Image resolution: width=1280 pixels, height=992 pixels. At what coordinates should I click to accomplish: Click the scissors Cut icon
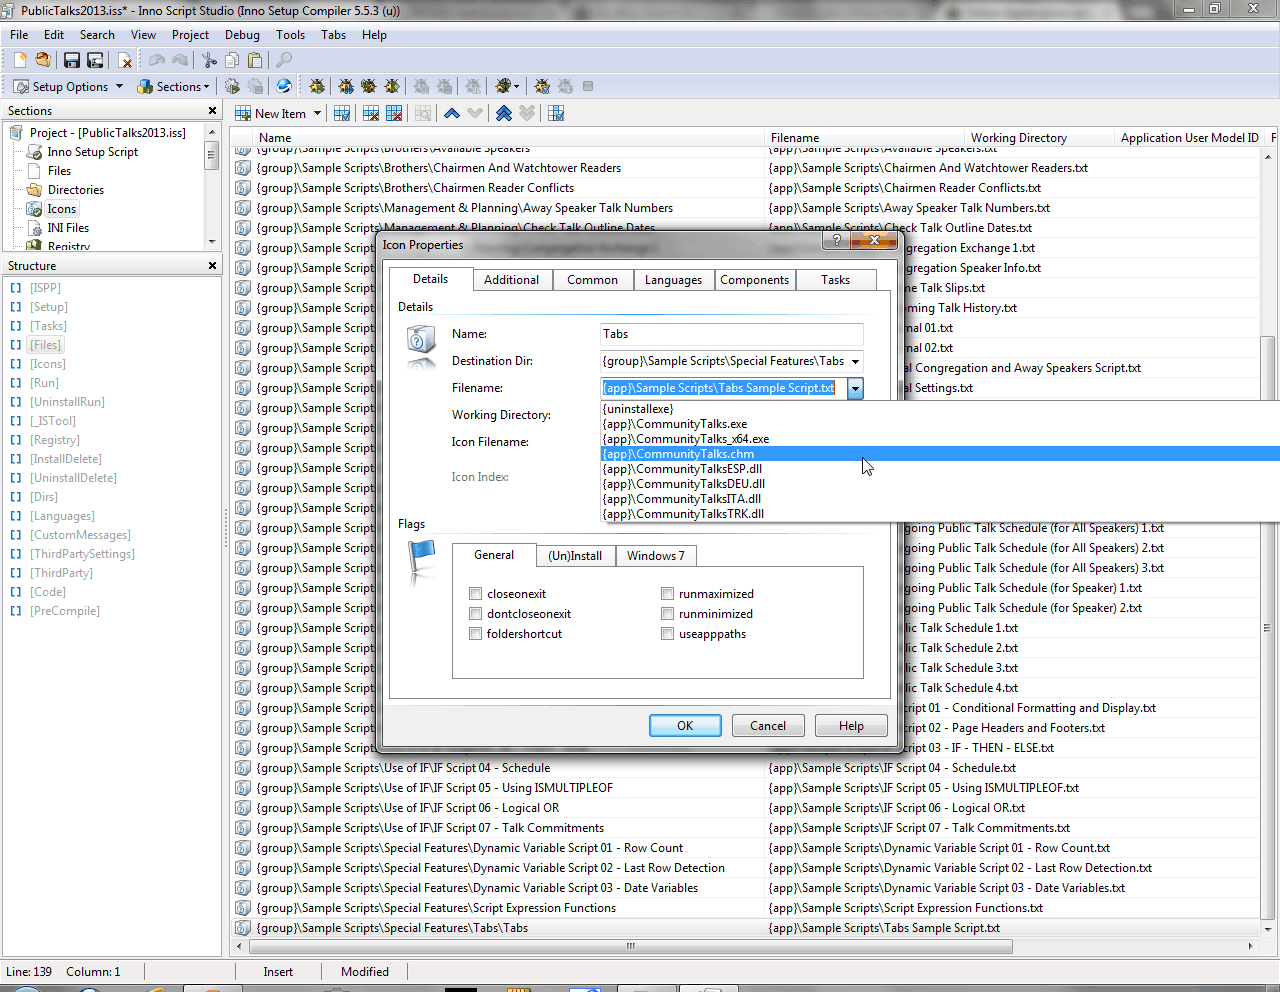point(209,61)
